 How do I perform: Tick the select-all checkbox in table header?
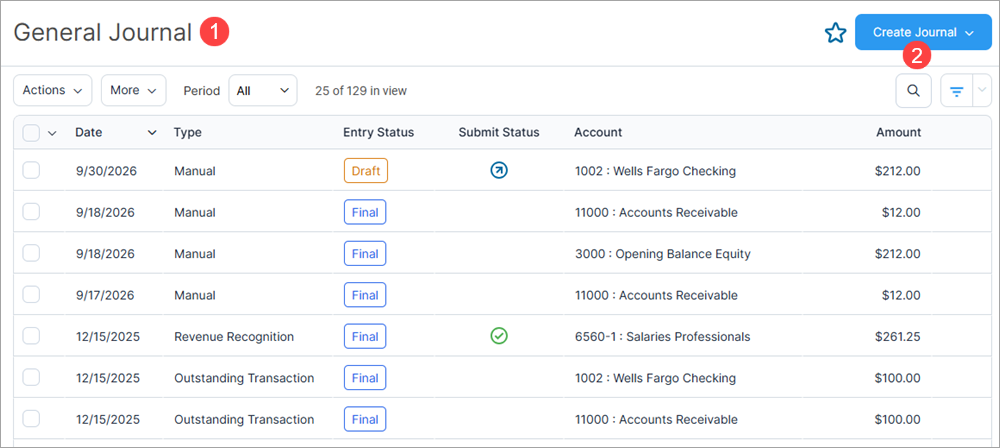tap(31, 133)
